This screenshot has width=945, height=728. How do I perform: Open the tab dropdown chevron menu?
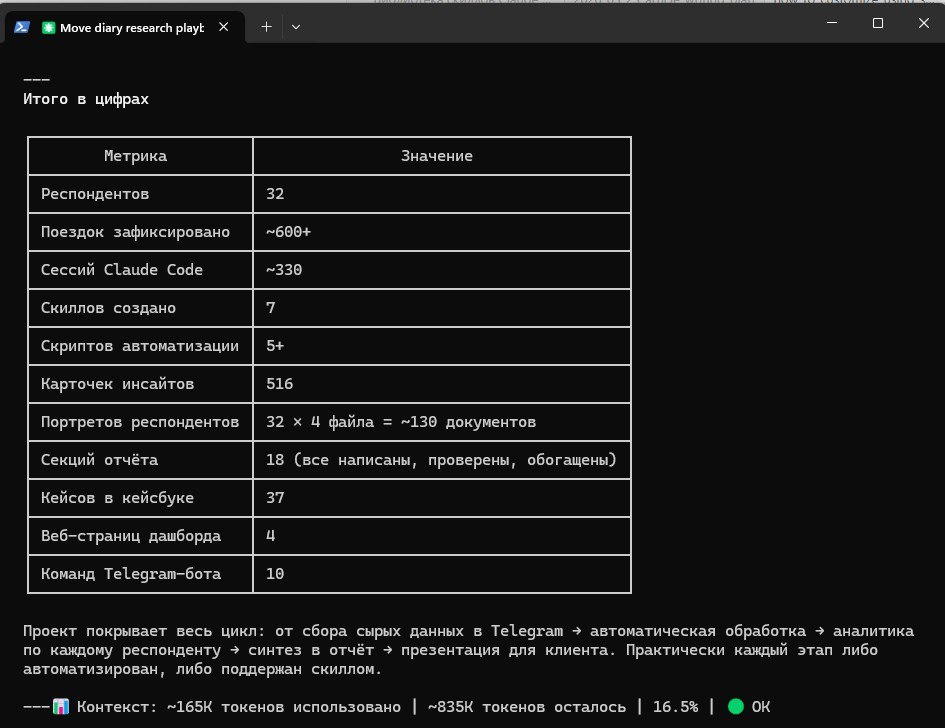(296, 27)
